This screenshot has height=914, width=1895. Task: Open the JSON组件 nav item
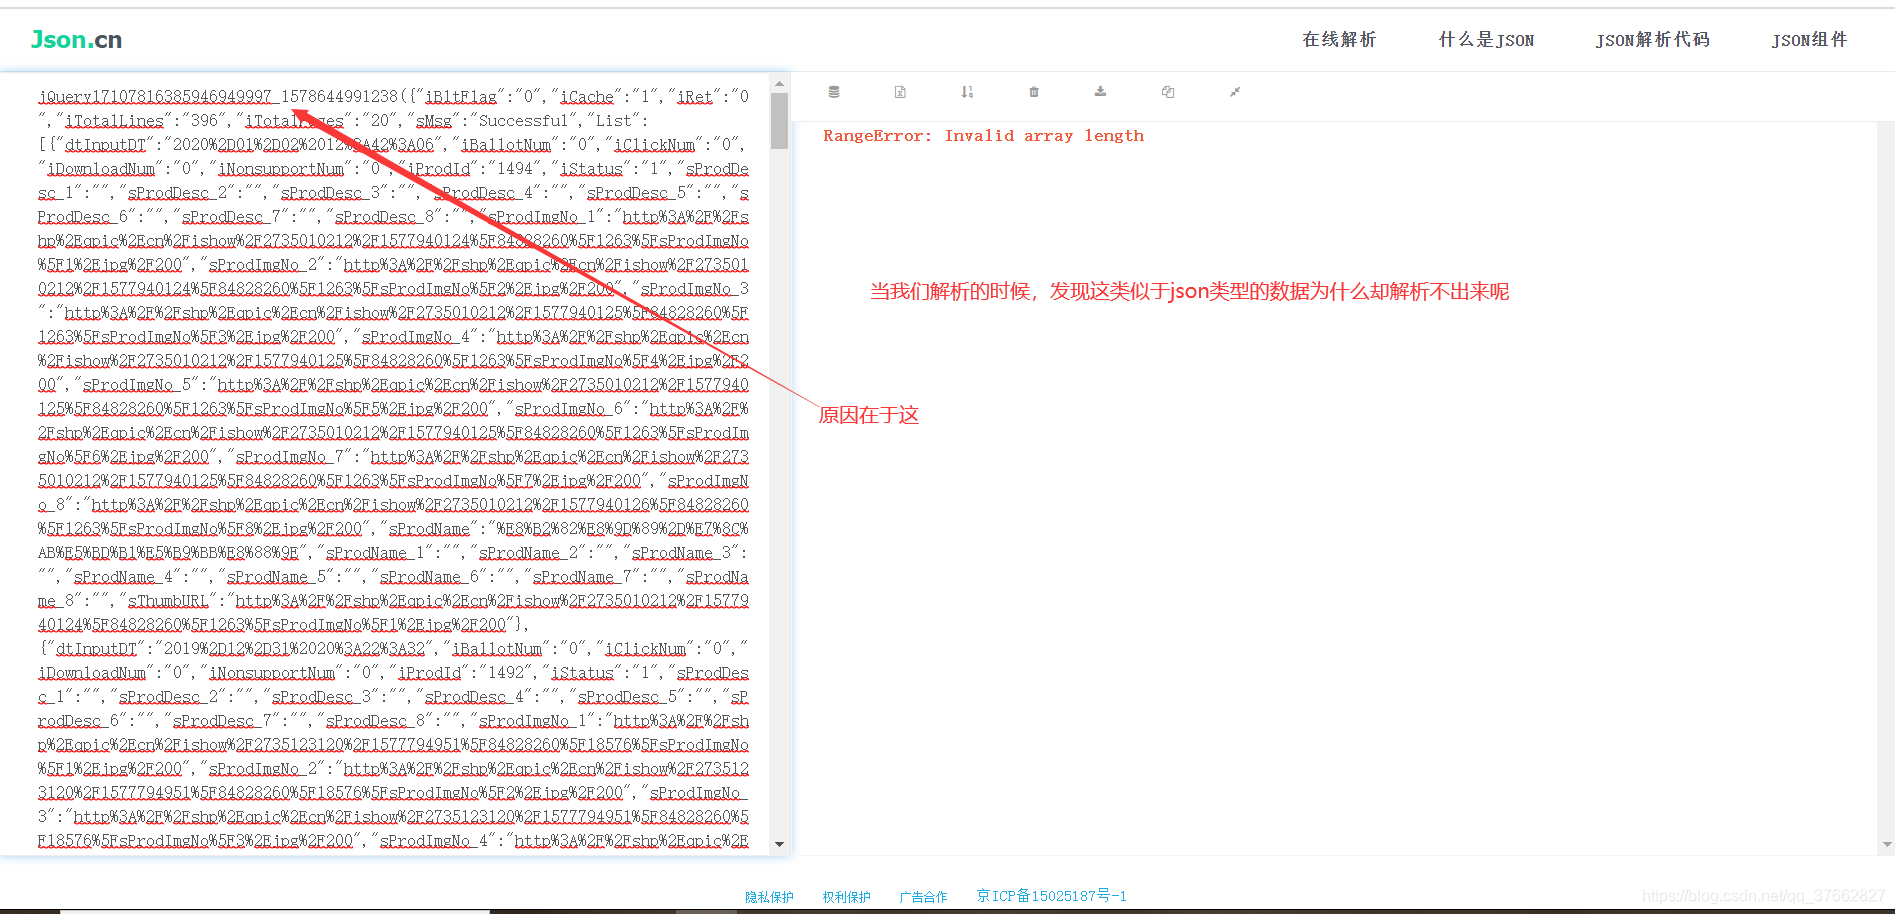tap(1809, 40)
